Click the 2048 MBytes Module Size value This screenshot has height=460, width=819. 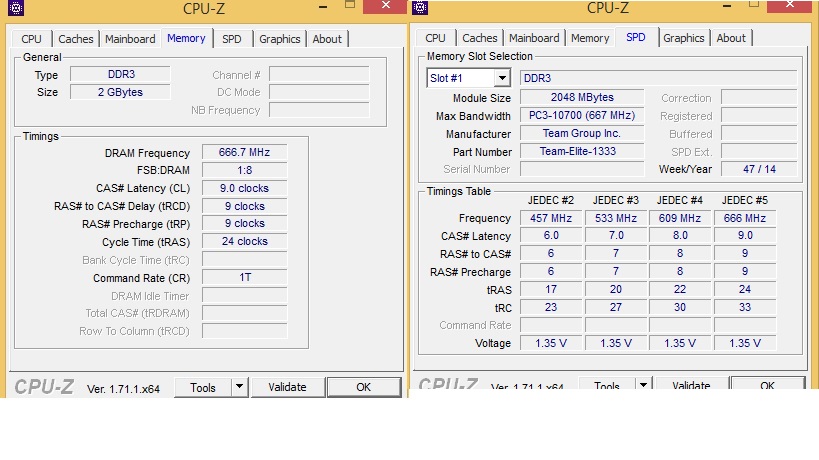[582, 98]
